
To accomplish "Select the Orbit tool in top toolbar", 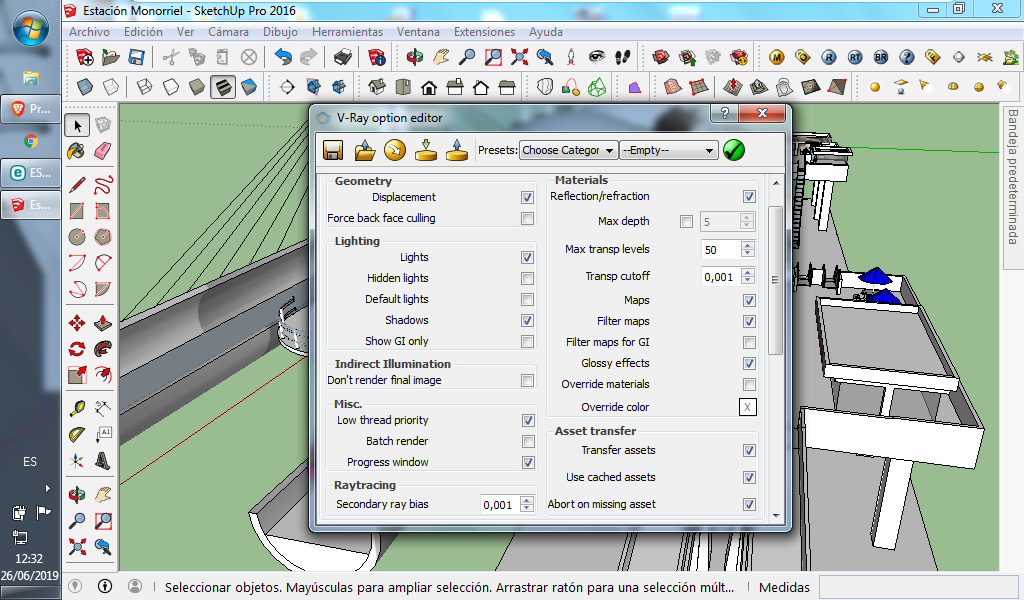I will pos(415,57).
